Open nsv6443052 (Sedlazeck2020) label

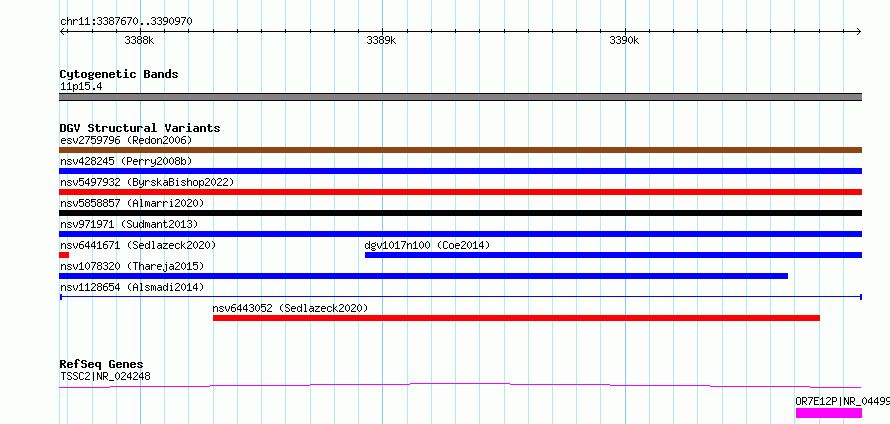(x=291, y=308)
